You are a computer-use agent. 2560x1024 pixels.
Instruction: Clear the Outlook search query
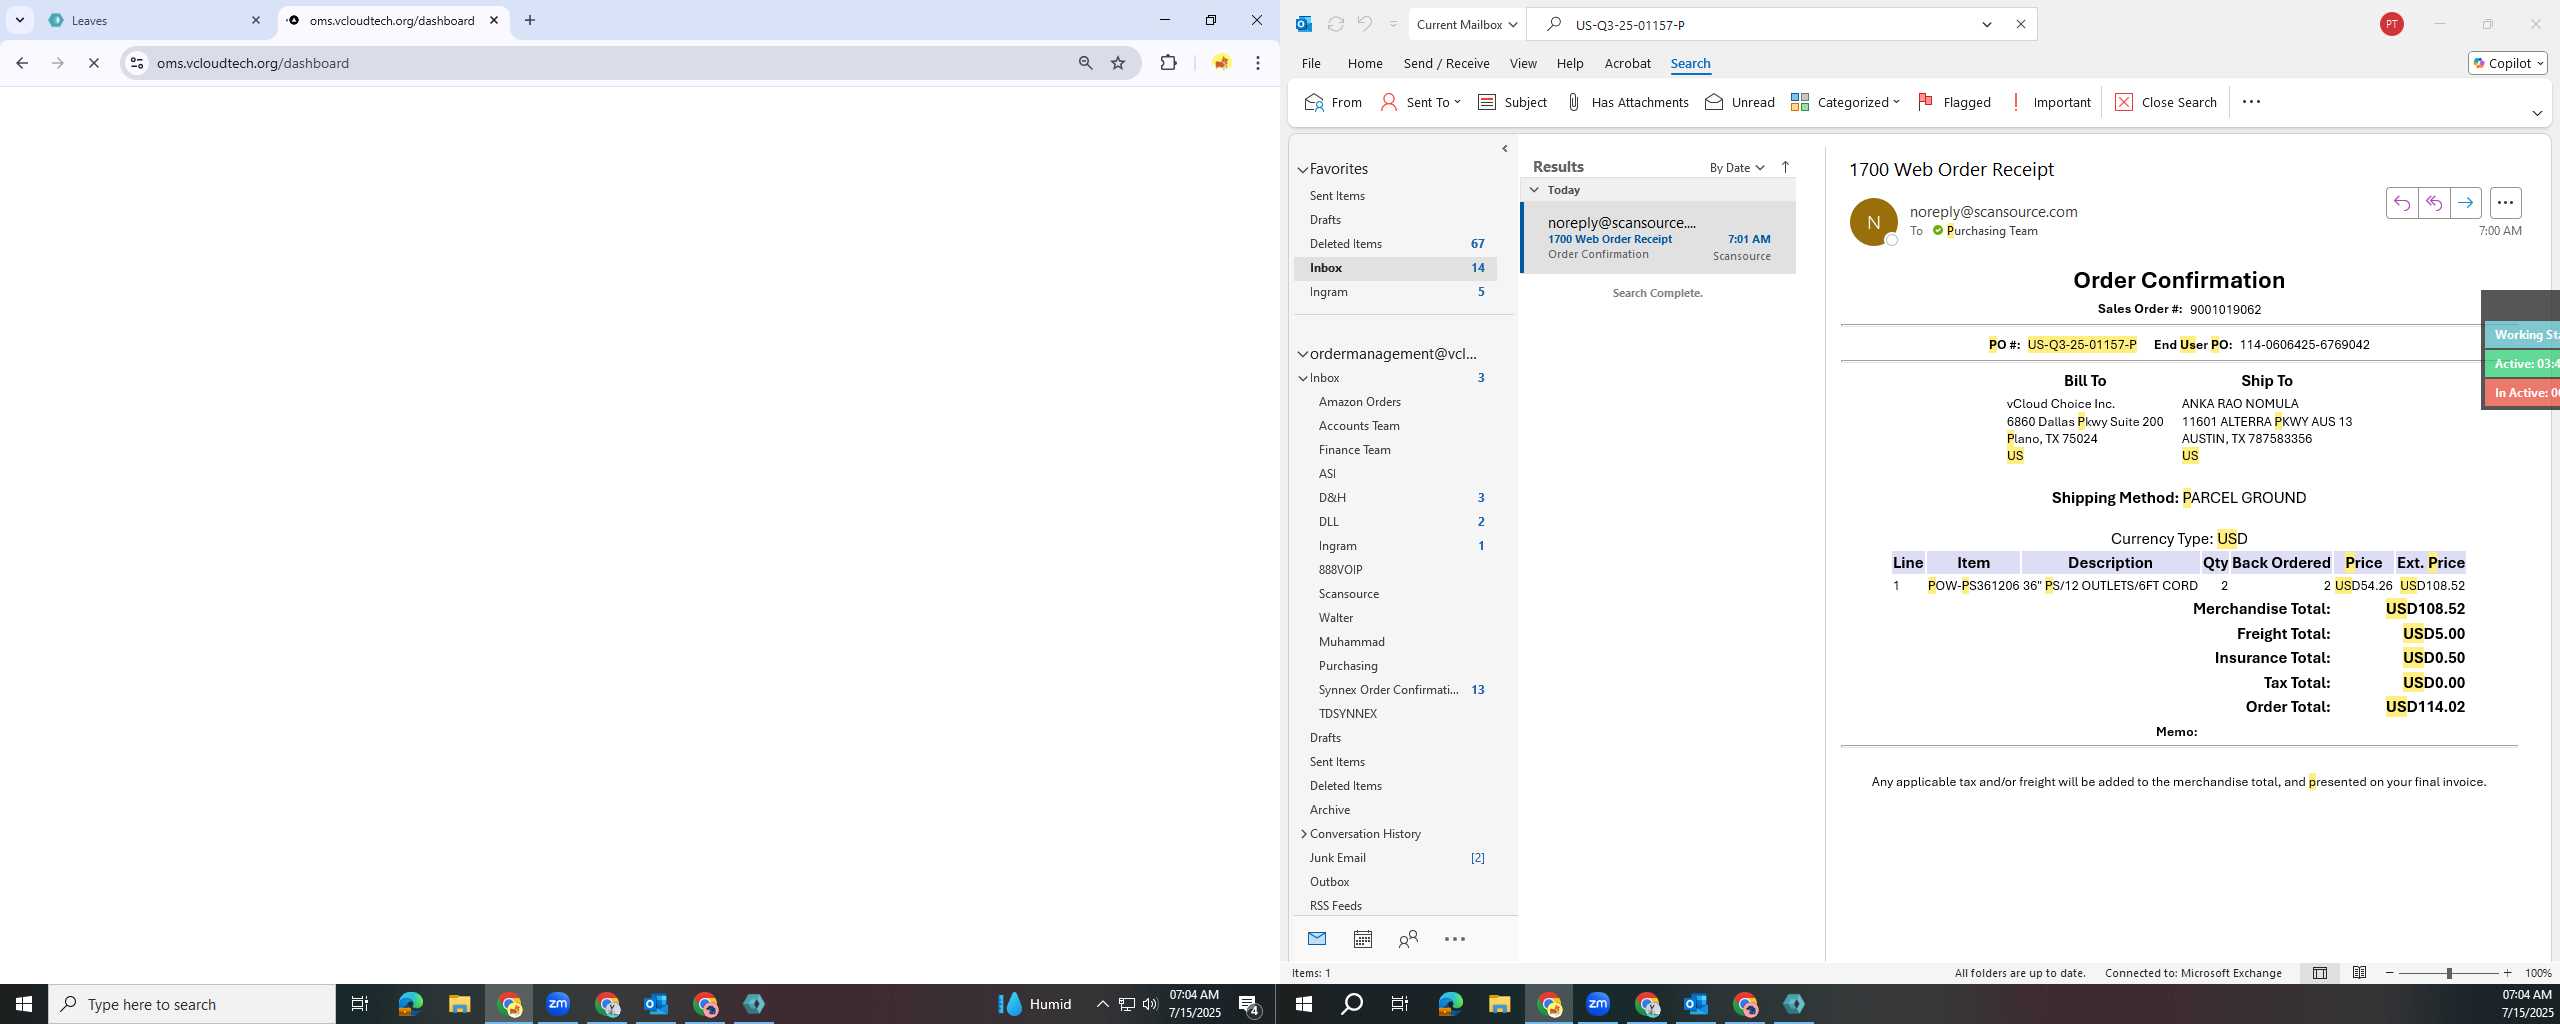[x=2020, y=24]
